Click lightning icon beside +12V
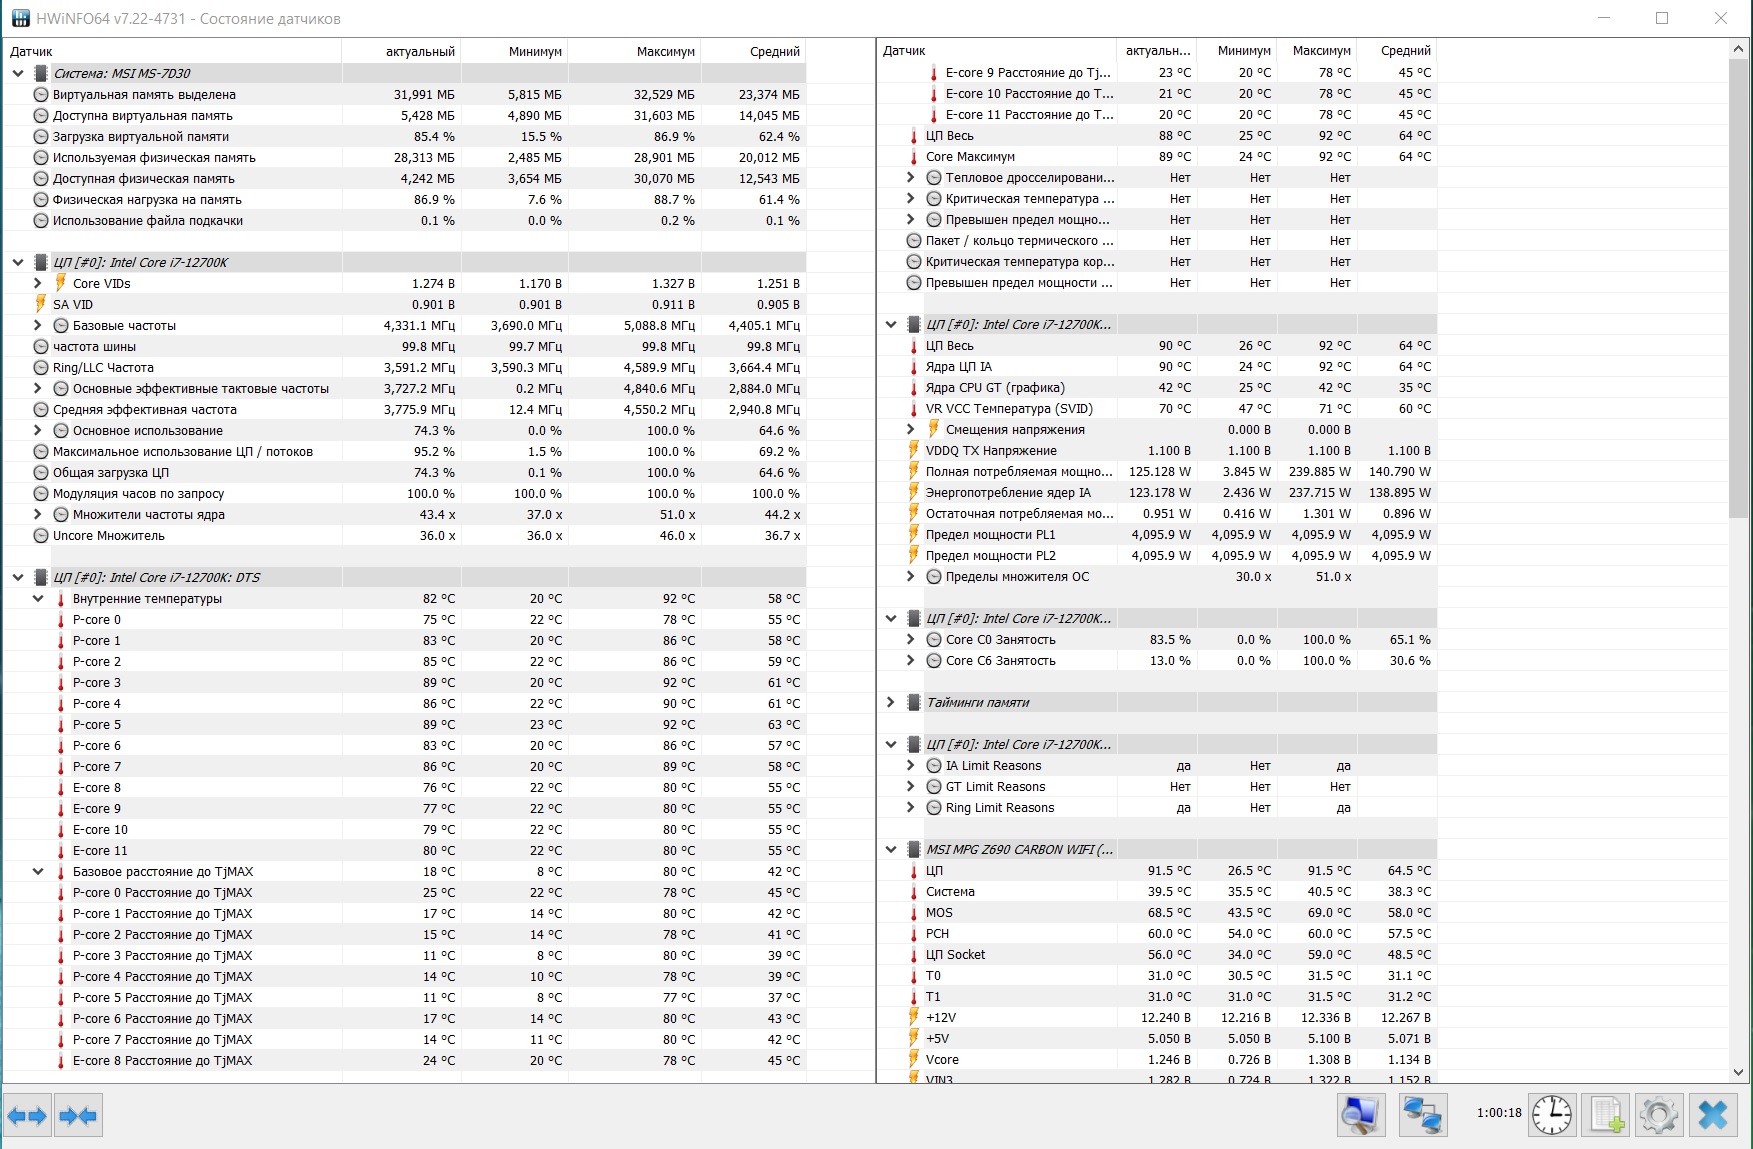Viewport: 1753px width, 1149px height. [914, 1017]
